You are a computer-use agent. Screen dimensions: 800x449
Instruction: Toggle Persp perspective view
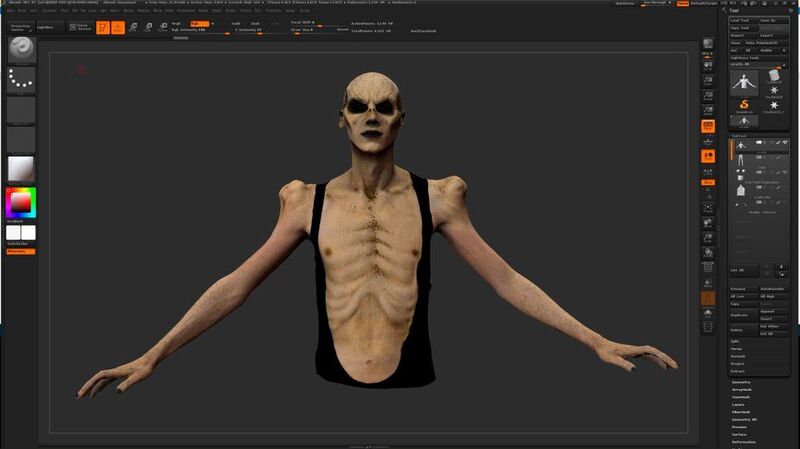708,126
